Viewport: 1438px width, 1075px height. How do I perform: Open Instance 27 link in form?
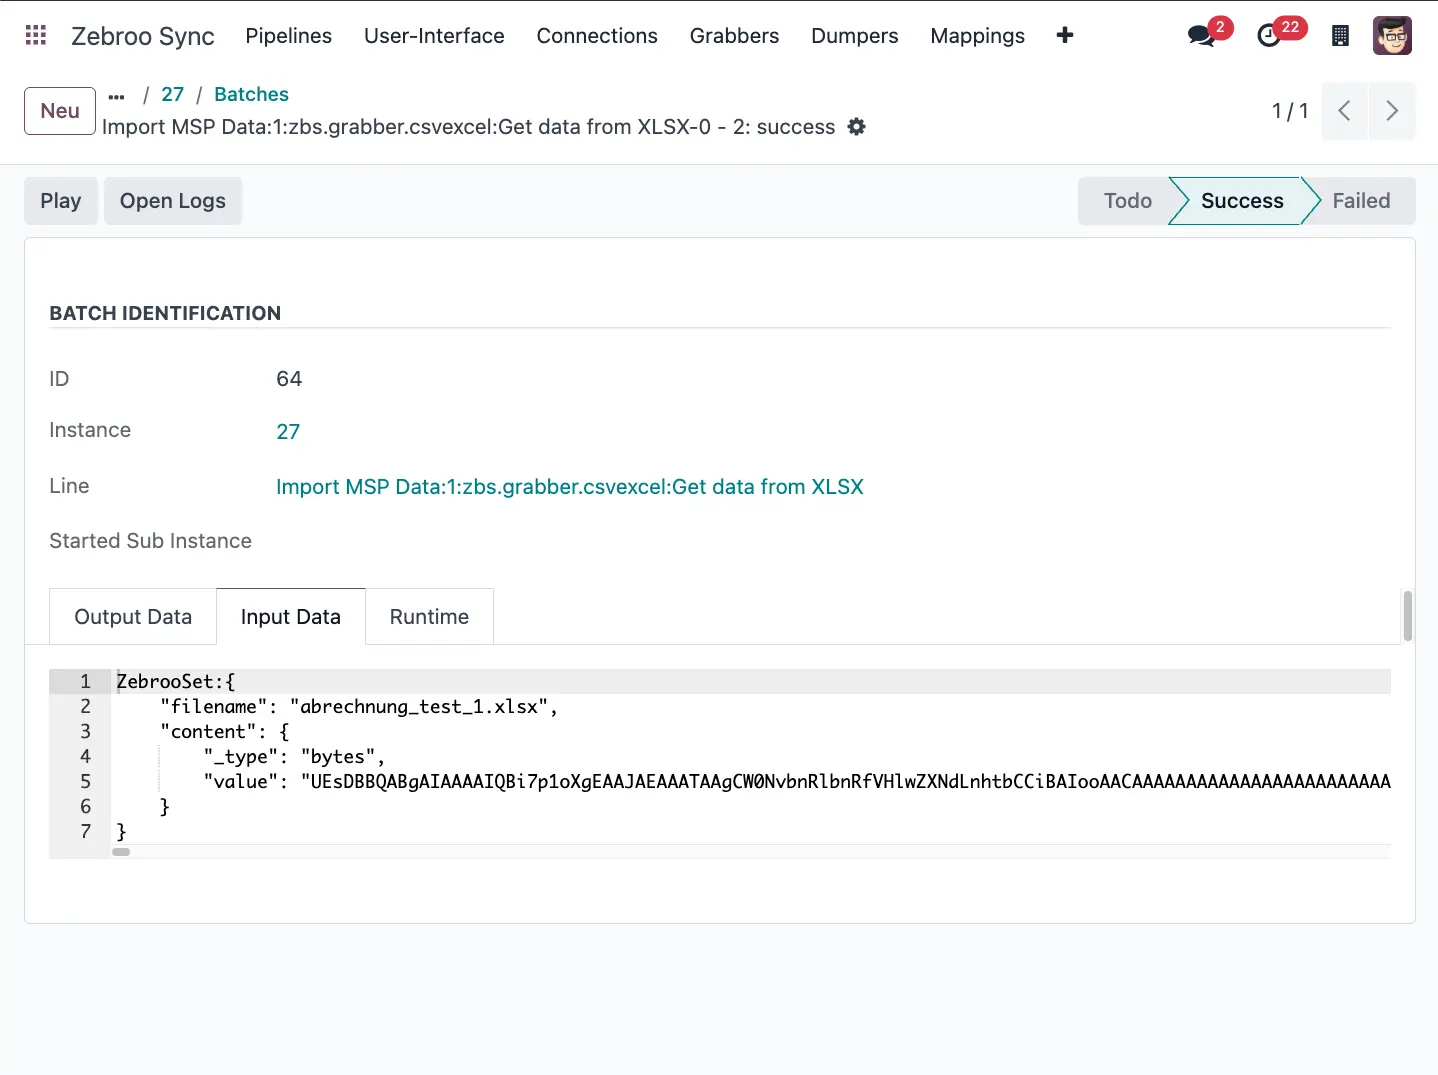click(288, 432)
